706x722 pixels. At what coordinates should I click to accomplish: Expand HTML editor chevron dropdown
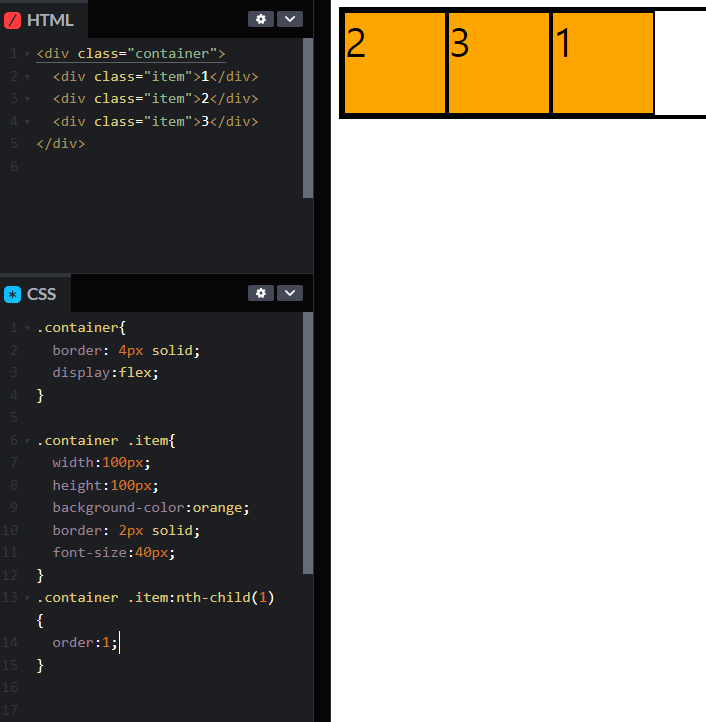[x=290, y=19]
